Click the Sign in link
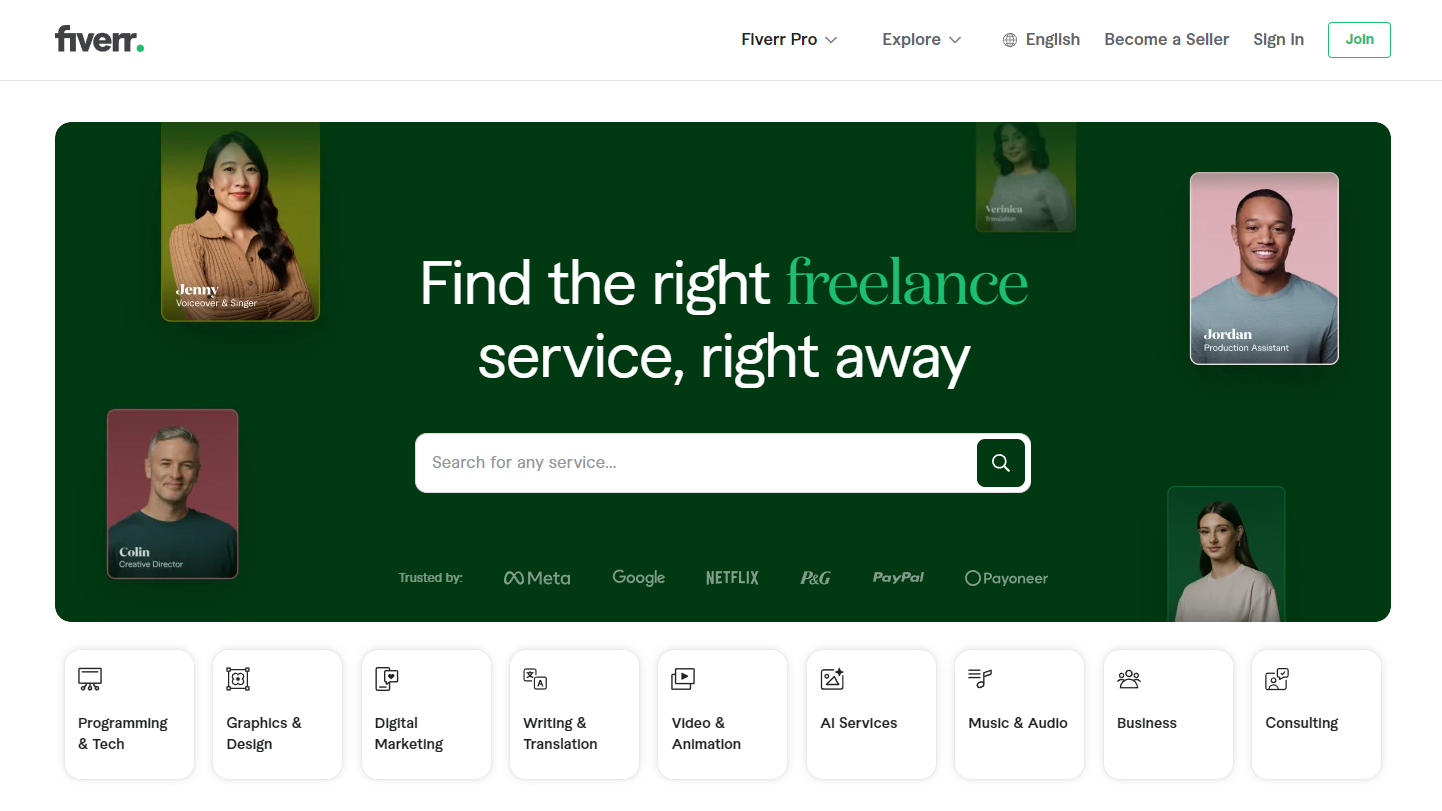Image resolution: width=1442 pixels, height=811 pixels. (1278, 40)
